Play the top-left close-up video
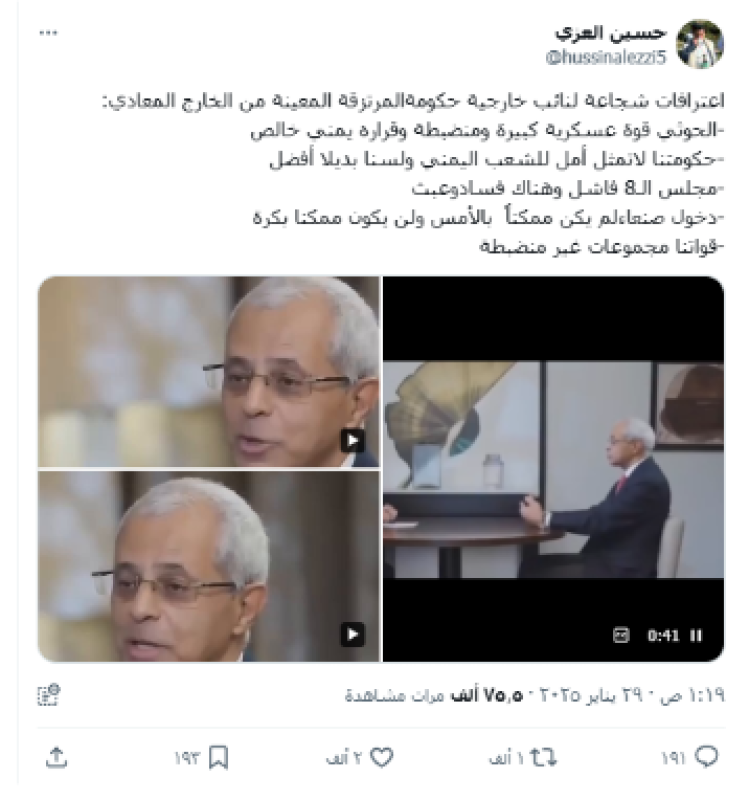Viewport: 749px width, 800px height. 353,440
